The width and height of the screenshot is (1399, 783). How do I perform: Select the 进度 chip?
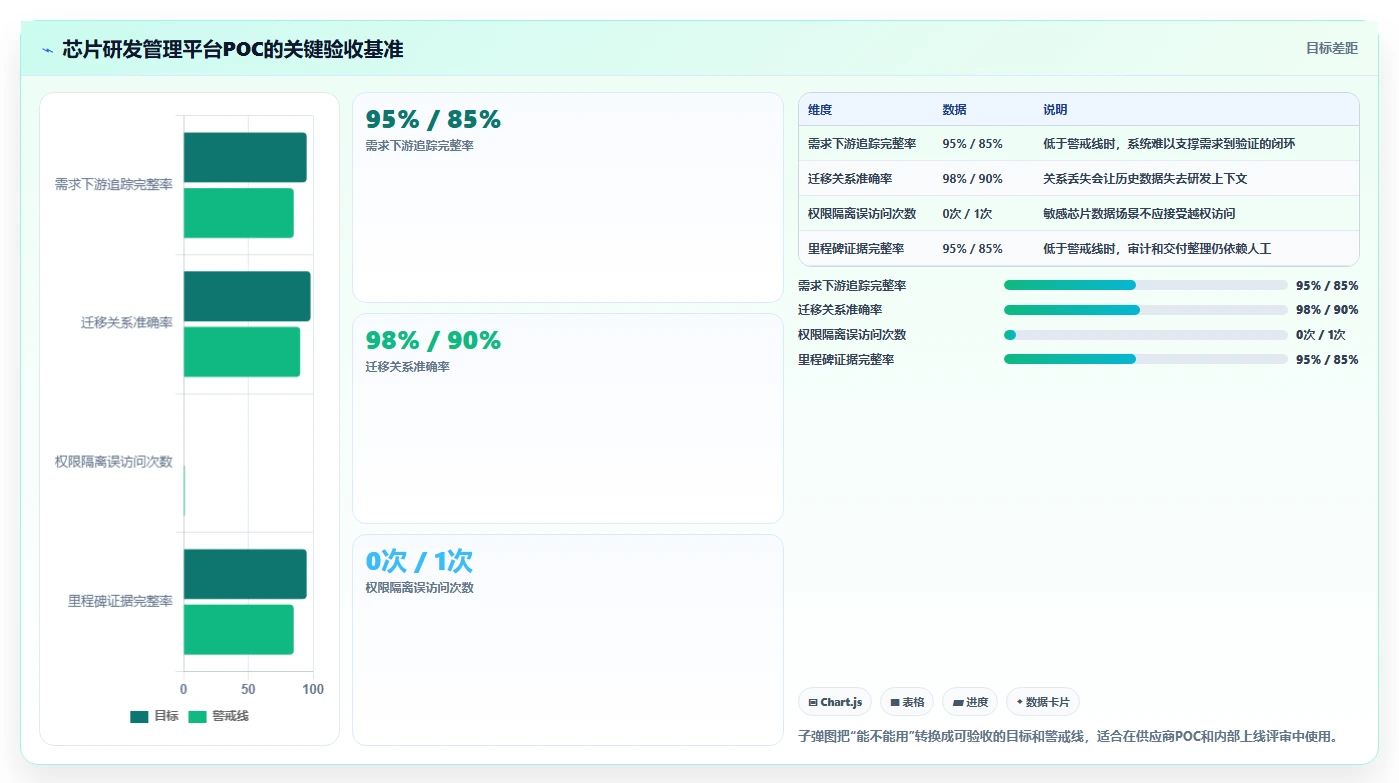(x=970, y=702)
